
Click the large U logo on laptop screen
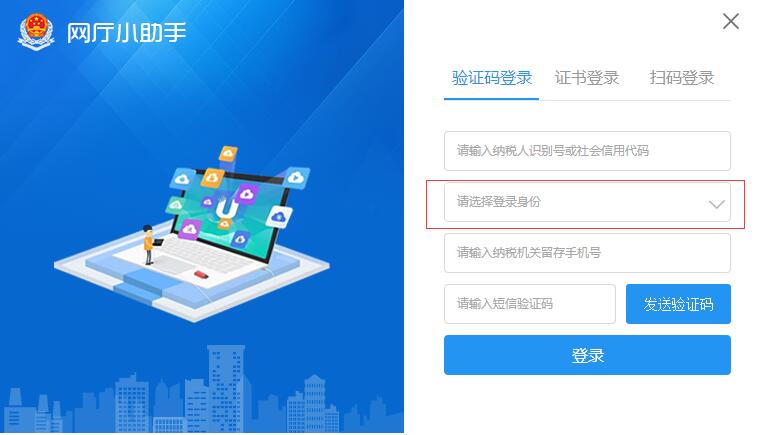tap(227, 207)
